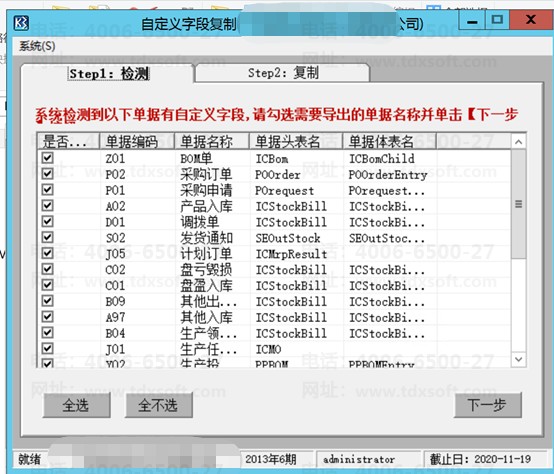Untick the A02 产品入库 checkbox
Viewport: 554px width, 474px height.
pos(48,206)
